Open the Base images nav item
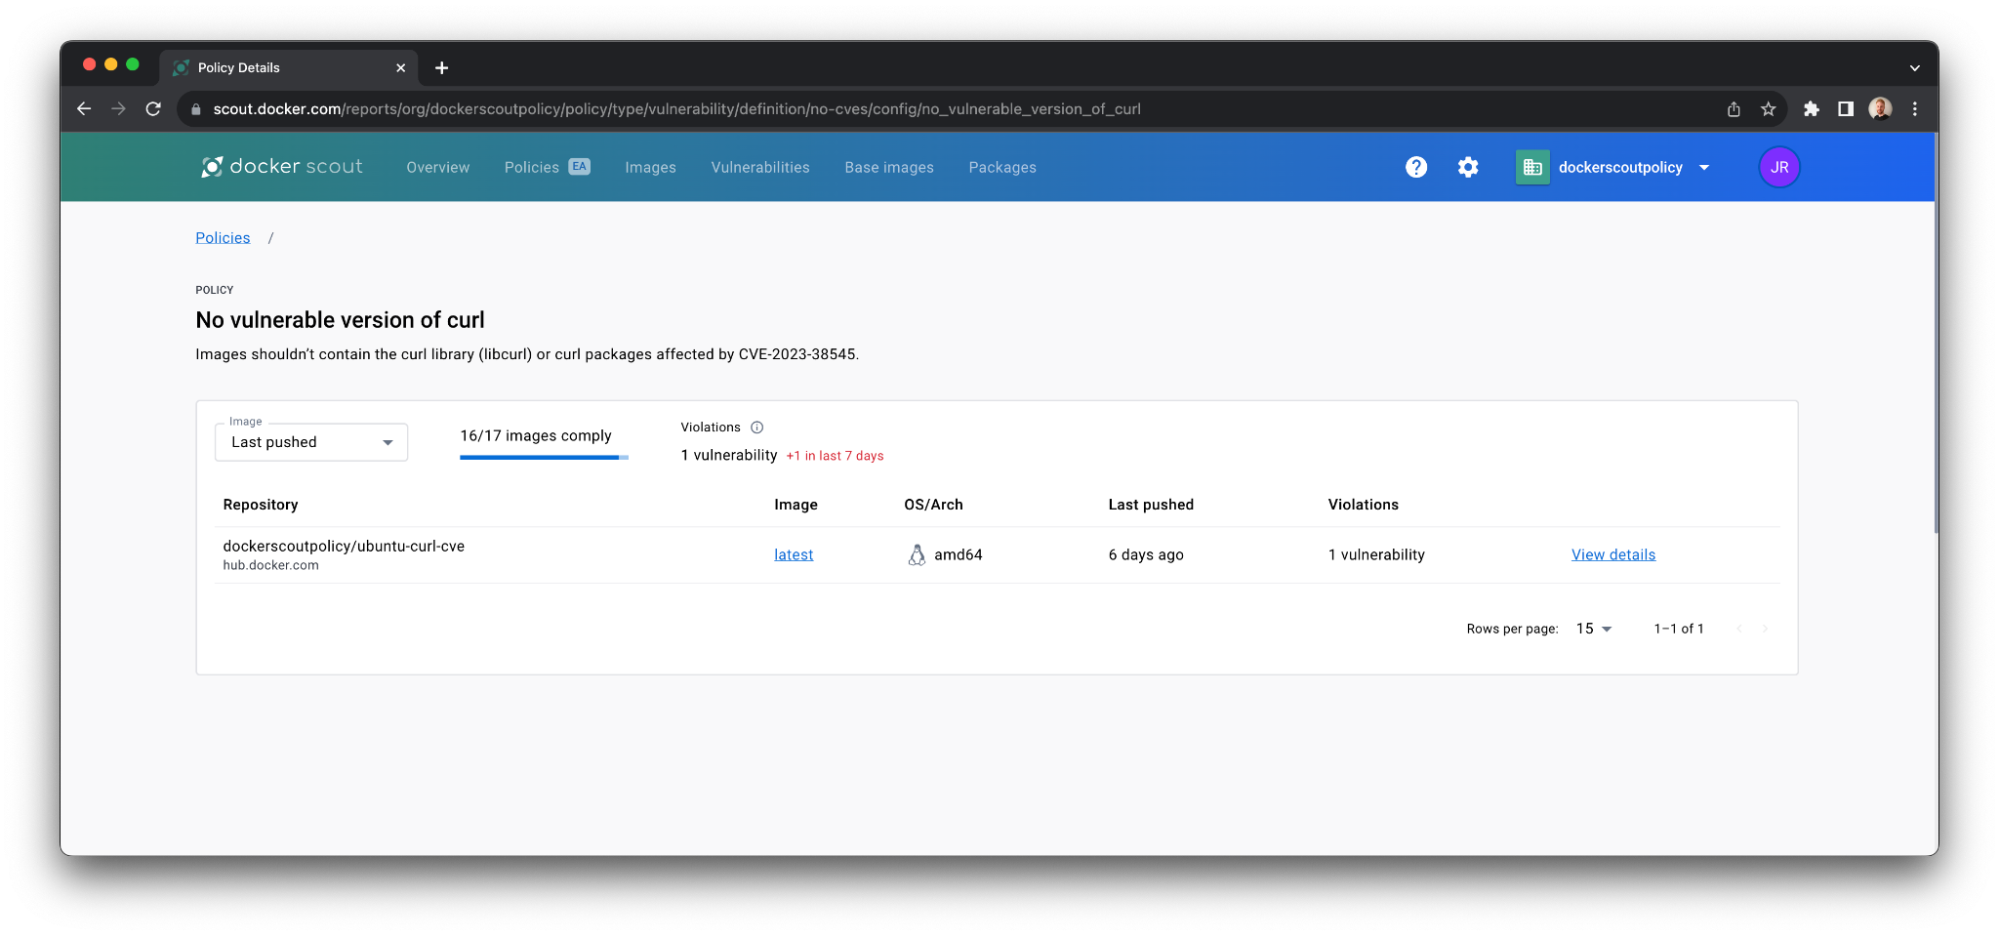This screenshot has width=1999, height=936. [888, 167]
